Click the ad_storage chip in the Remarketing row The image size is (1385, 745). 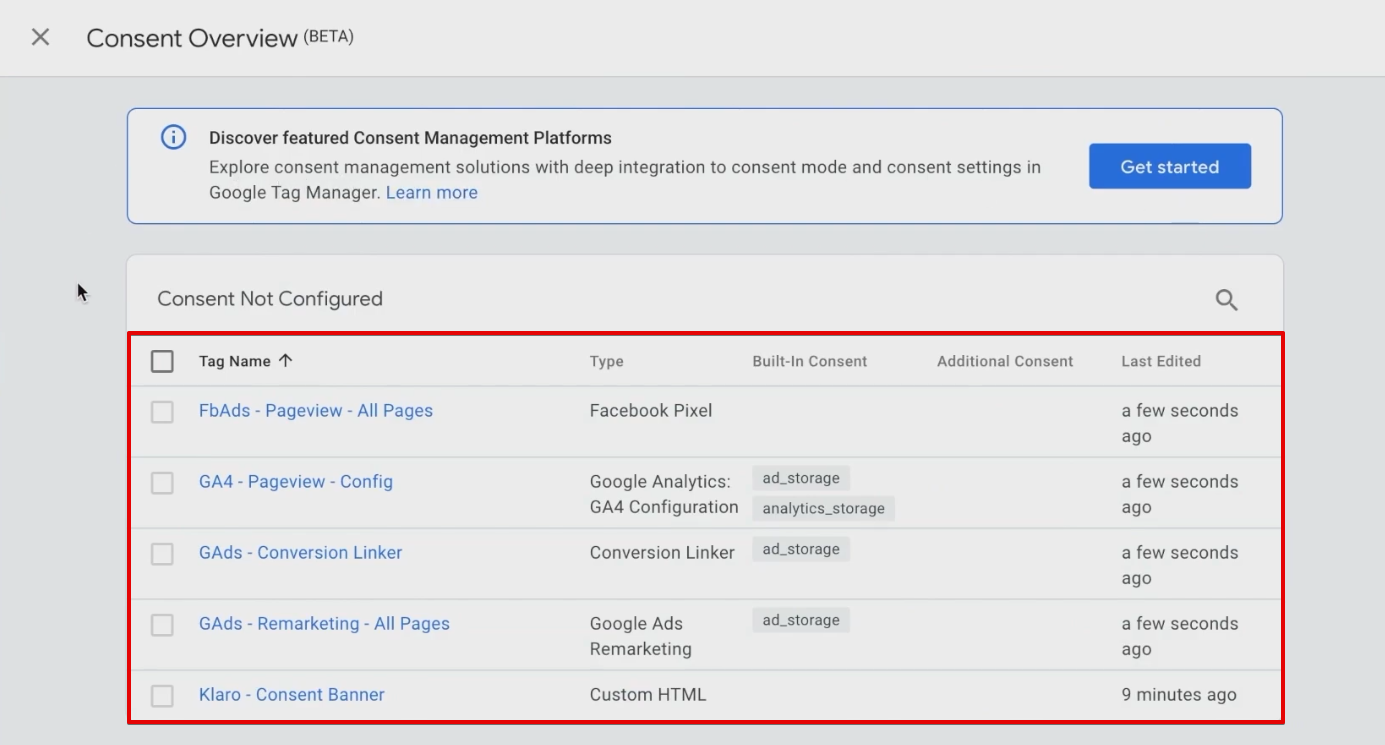point(801,620)
